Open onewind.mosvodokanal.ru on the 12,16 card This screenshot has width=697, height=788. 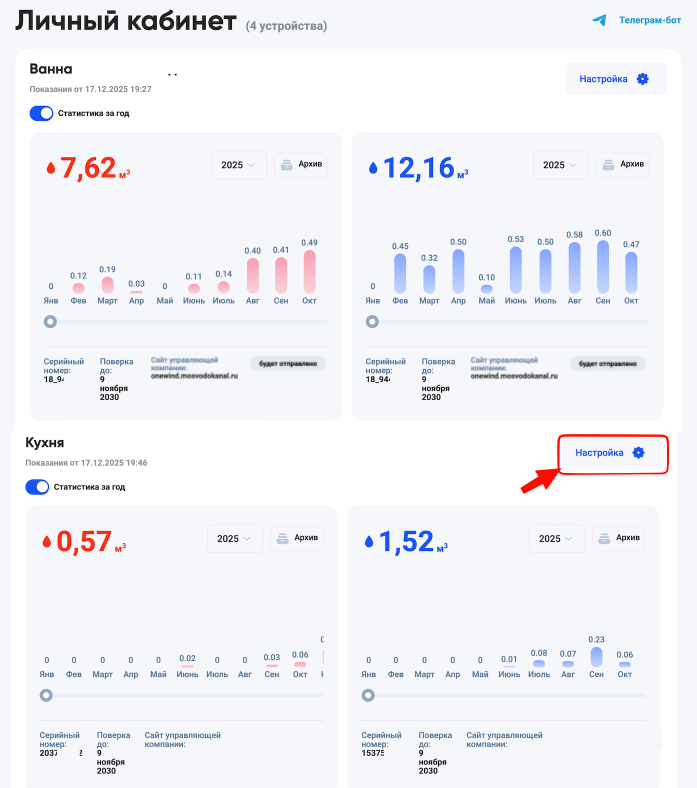514,376
